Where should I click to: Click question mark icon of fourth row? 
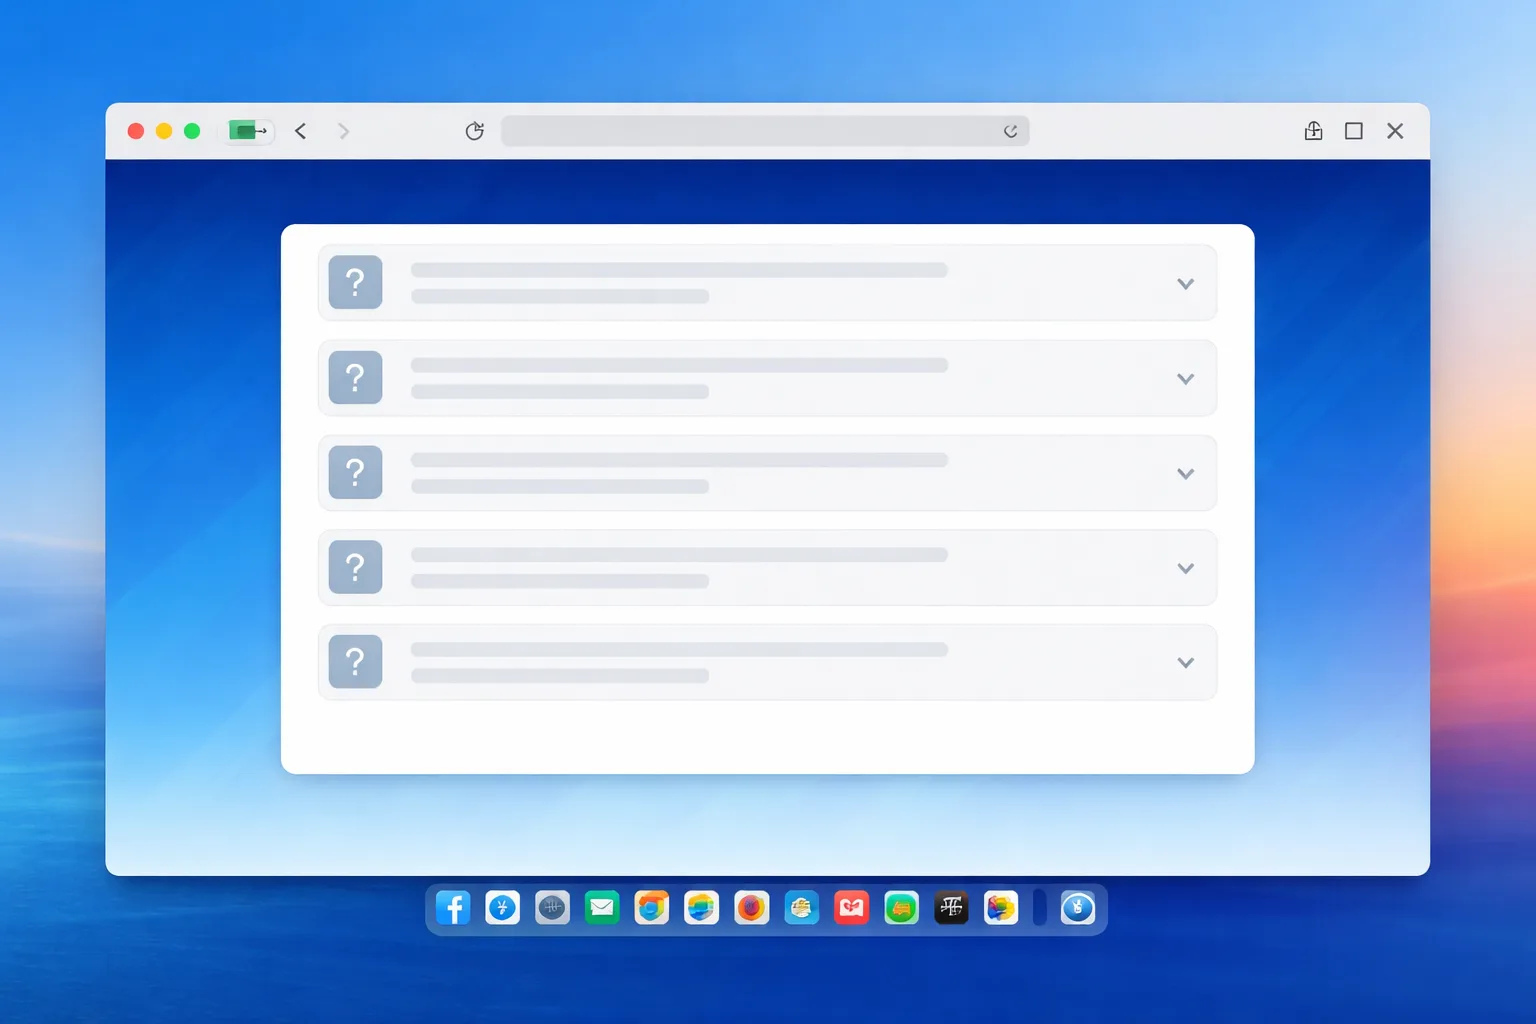point(355,567)
